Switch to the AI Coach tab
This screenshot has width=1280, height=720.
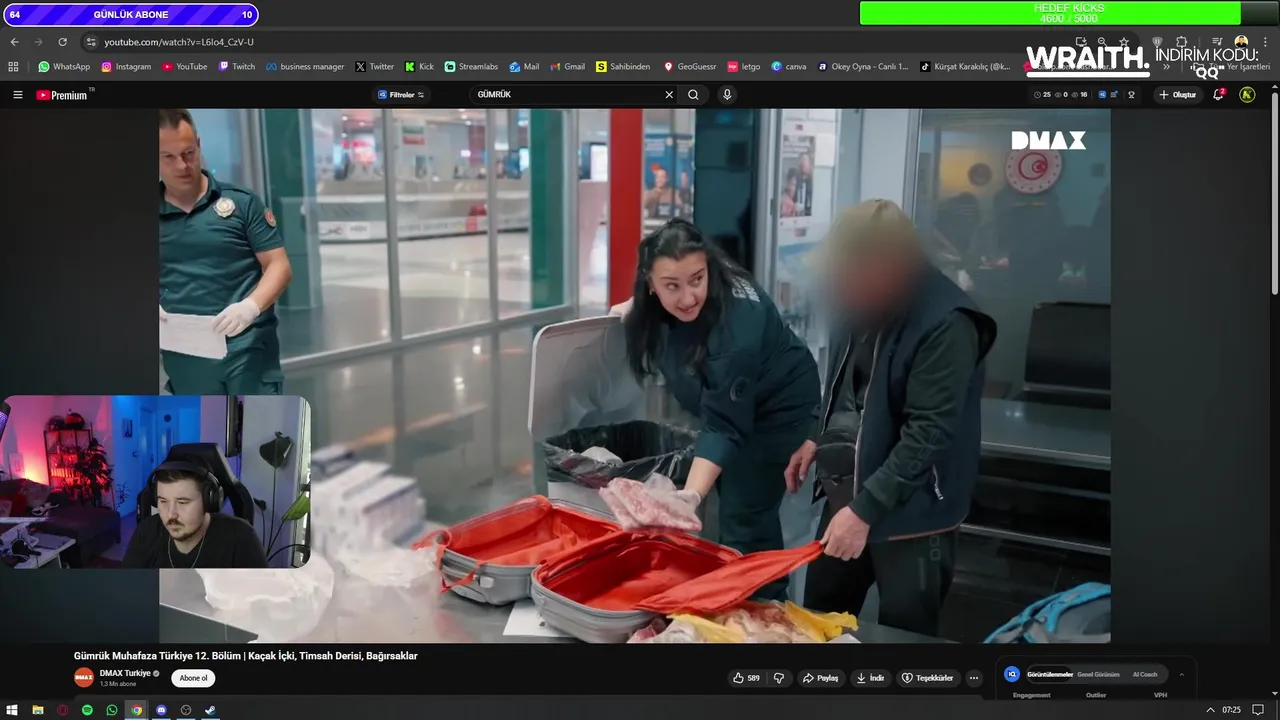(x=1145, y=674)
